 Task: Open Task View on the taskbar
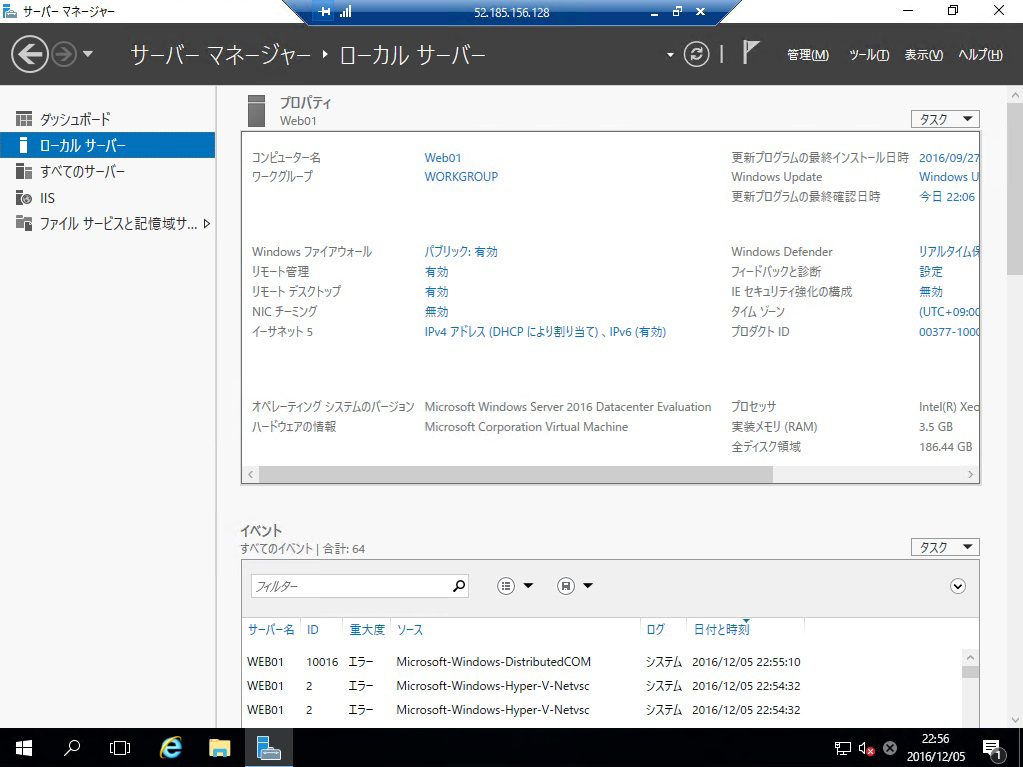coord(120,747)
